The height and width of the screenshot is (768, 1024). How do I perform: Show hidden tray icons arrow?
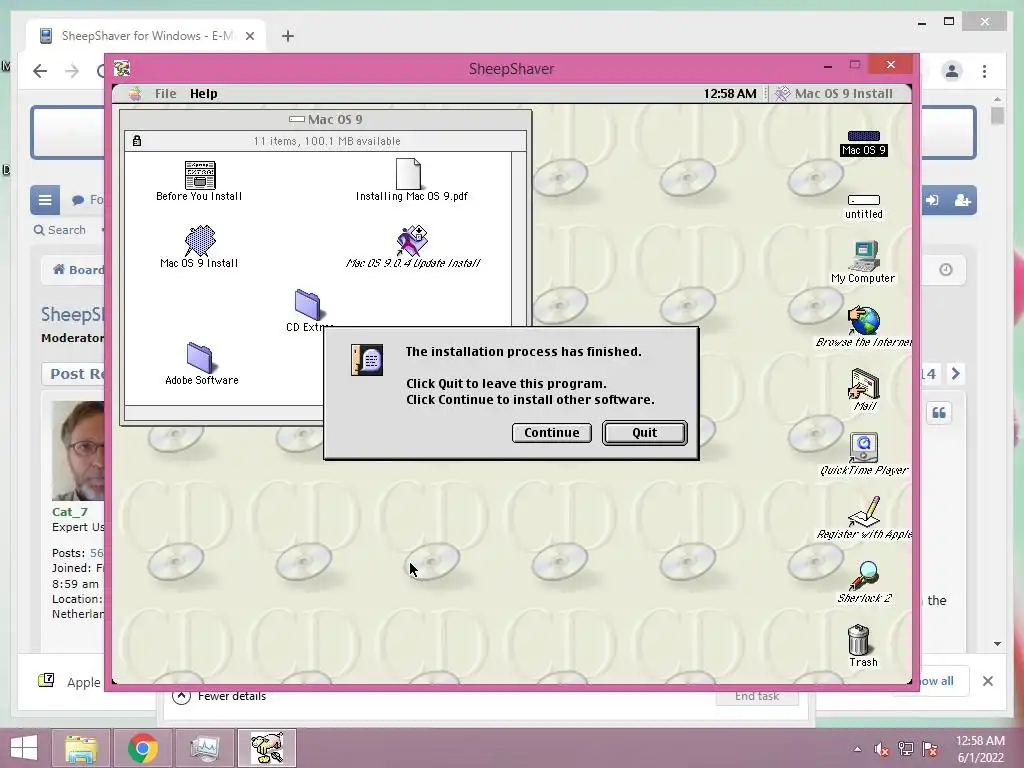pos(857,749)
